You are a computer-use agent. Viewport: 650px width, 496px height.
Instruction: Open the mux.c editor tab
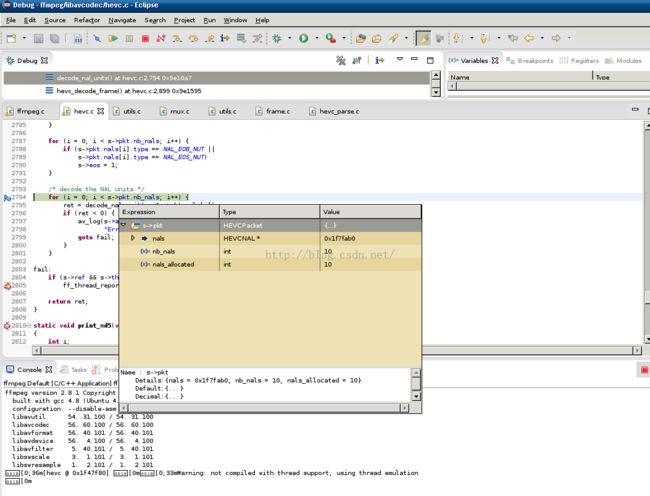coord(175,111)
